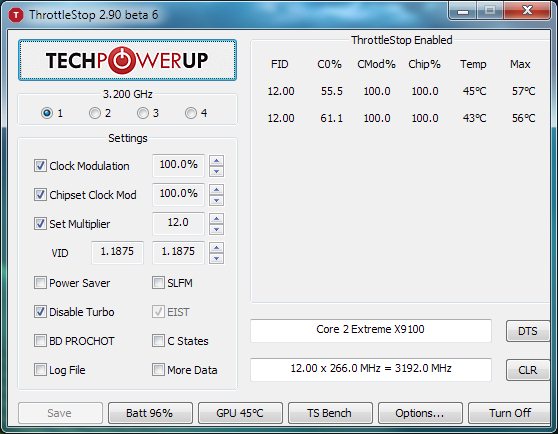Increase the VID voltage up arrow

(216, 247)
